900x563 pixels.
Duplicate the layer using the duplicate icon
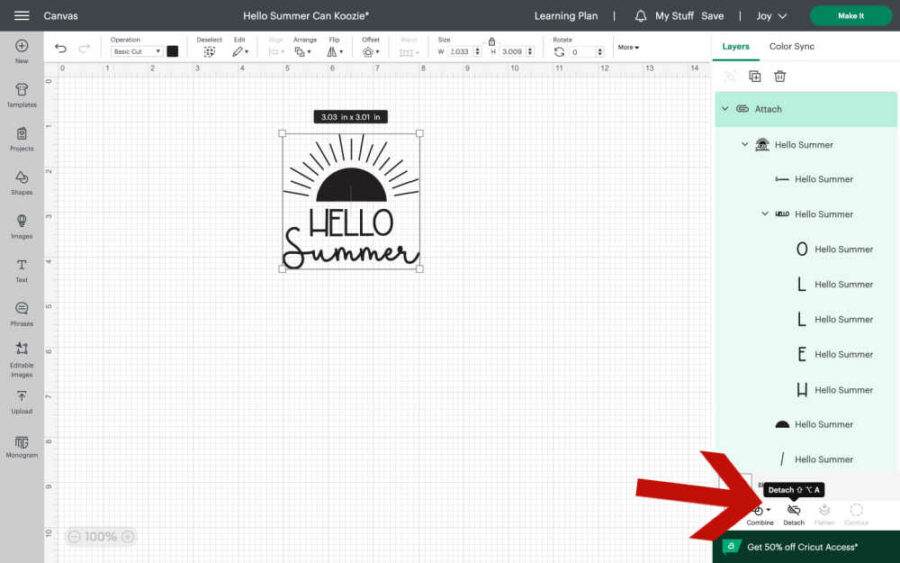point(755,76)
